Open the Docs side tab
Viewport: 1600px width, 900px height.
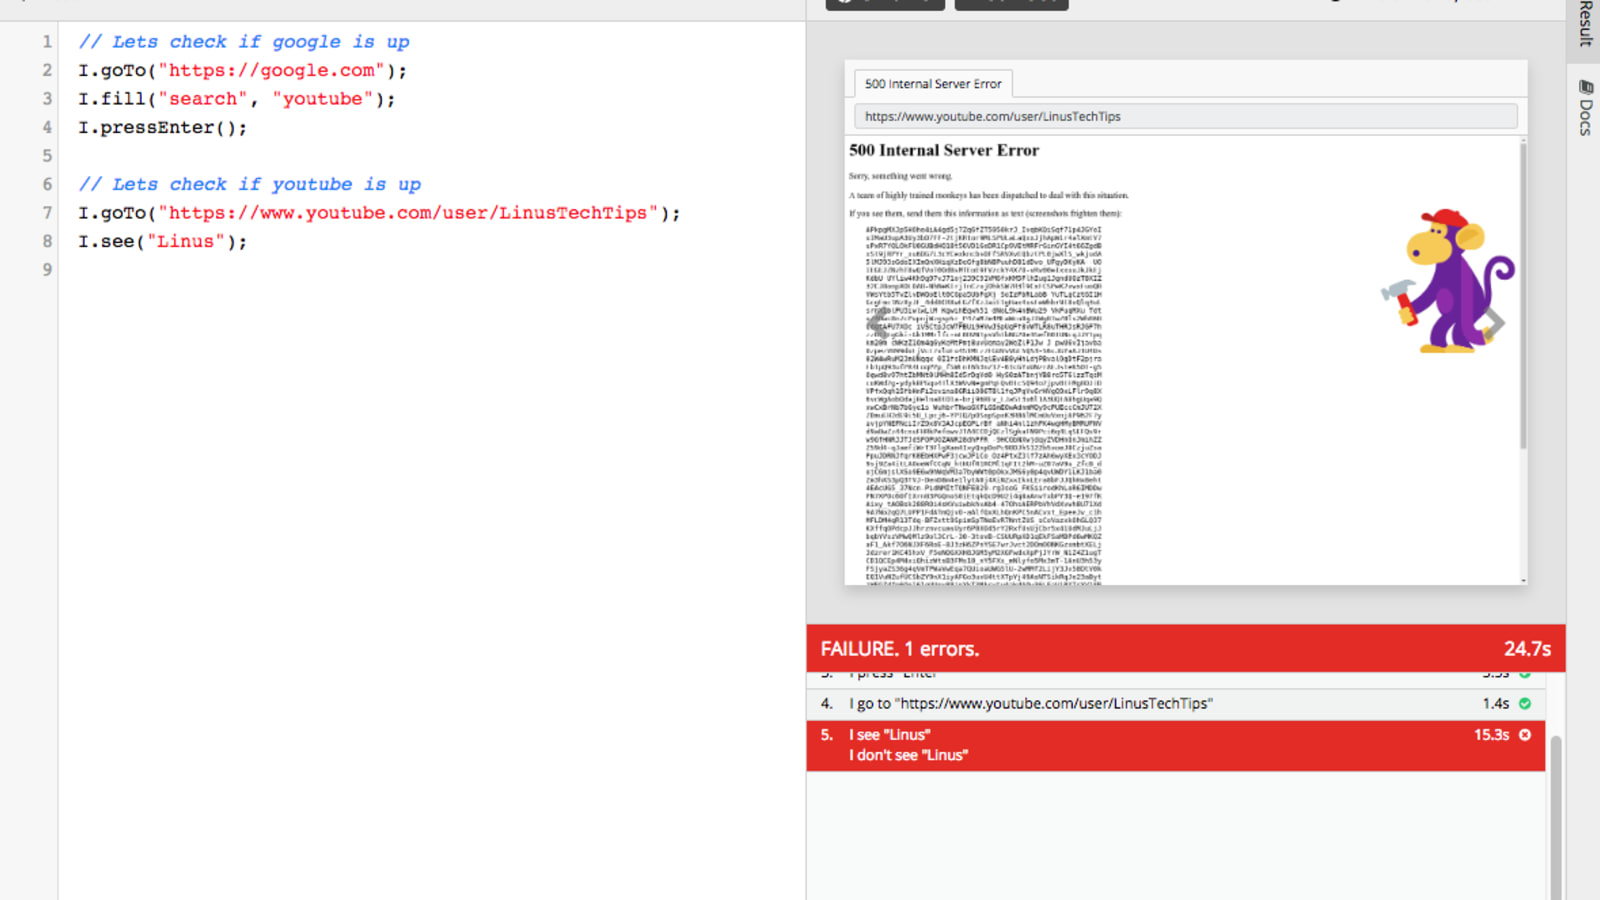pyautogui.click(x=1585, y=108)
